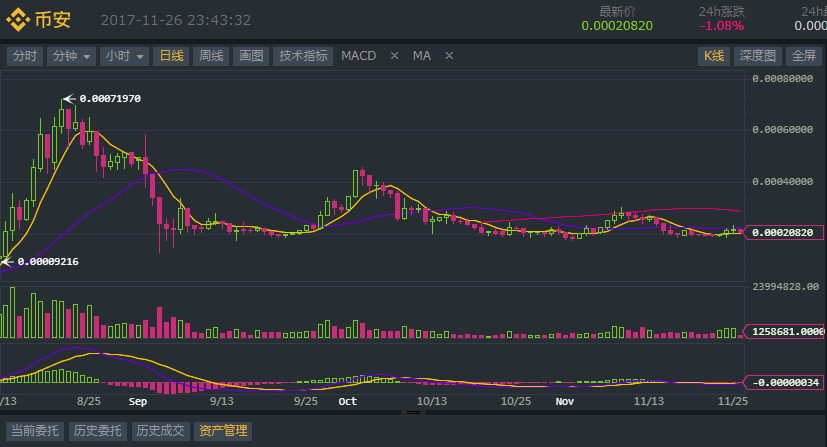Switch to 日线 daily candles
Image resolution: width=827 pixels, height=447 pixels.
173,56
